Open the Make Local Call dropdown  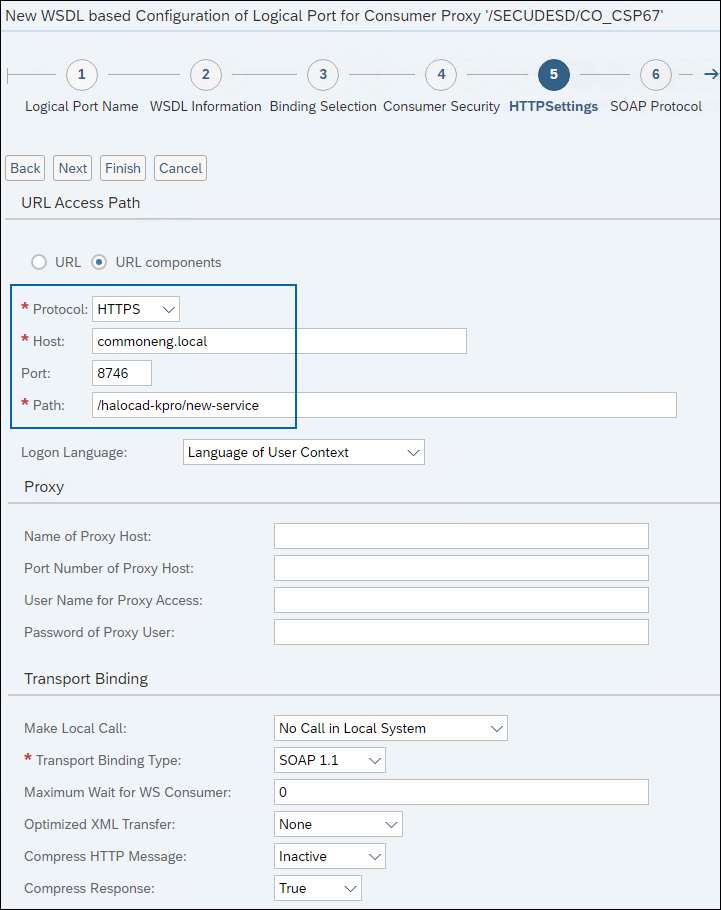[391, 728]
